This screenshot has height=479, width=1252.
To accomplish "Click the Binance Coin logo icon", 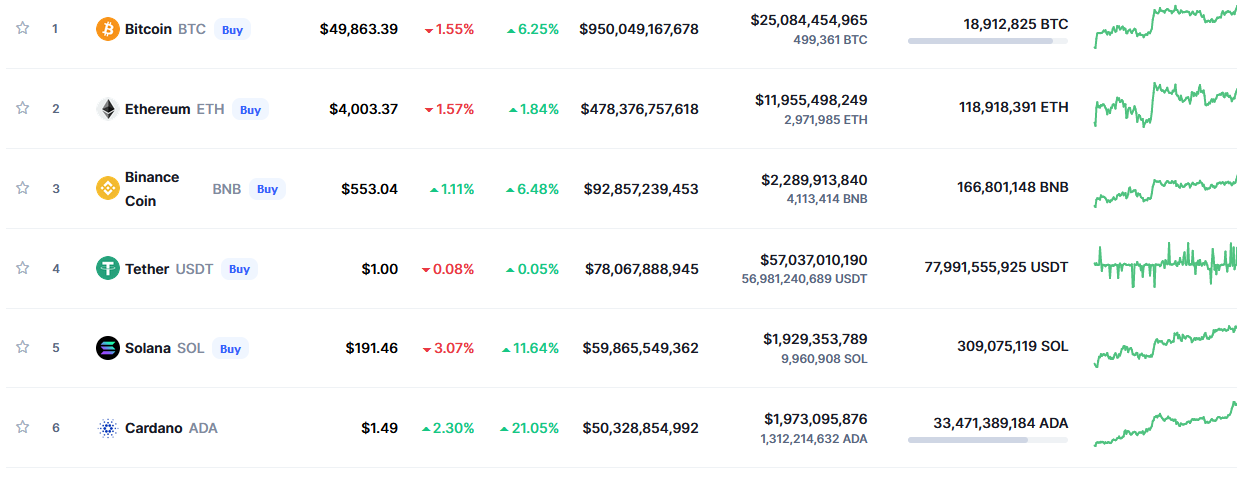I will click(x=107, y=188).
